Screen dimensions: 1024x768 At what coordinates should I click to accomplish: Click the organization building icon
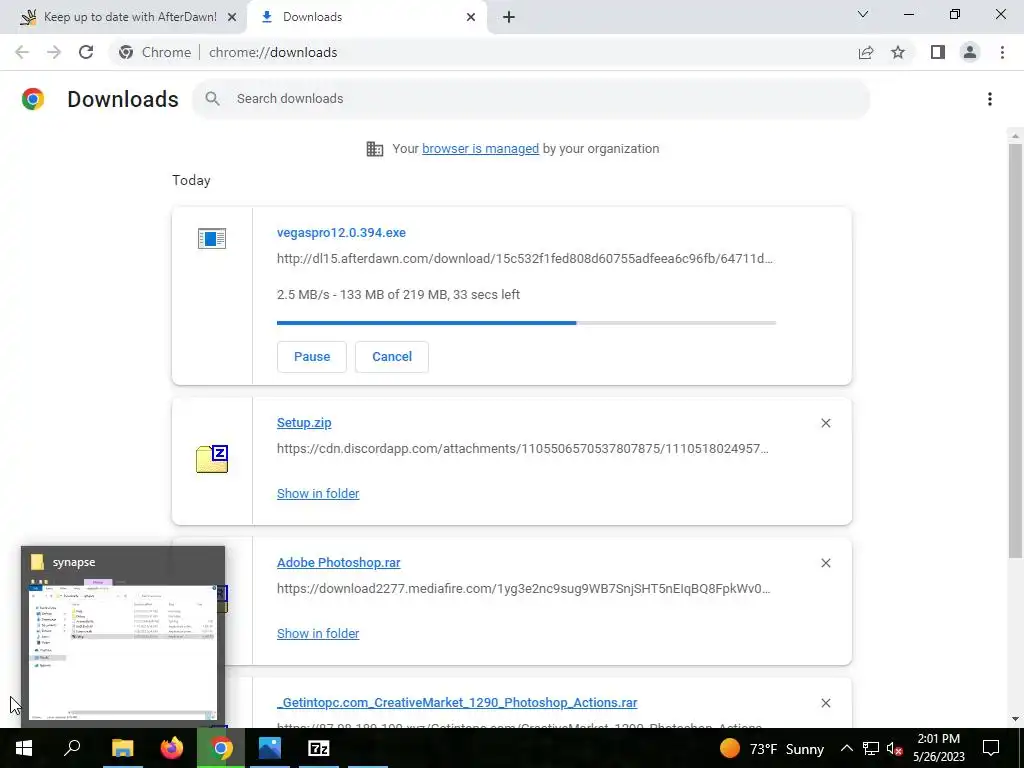coord(375,149)
